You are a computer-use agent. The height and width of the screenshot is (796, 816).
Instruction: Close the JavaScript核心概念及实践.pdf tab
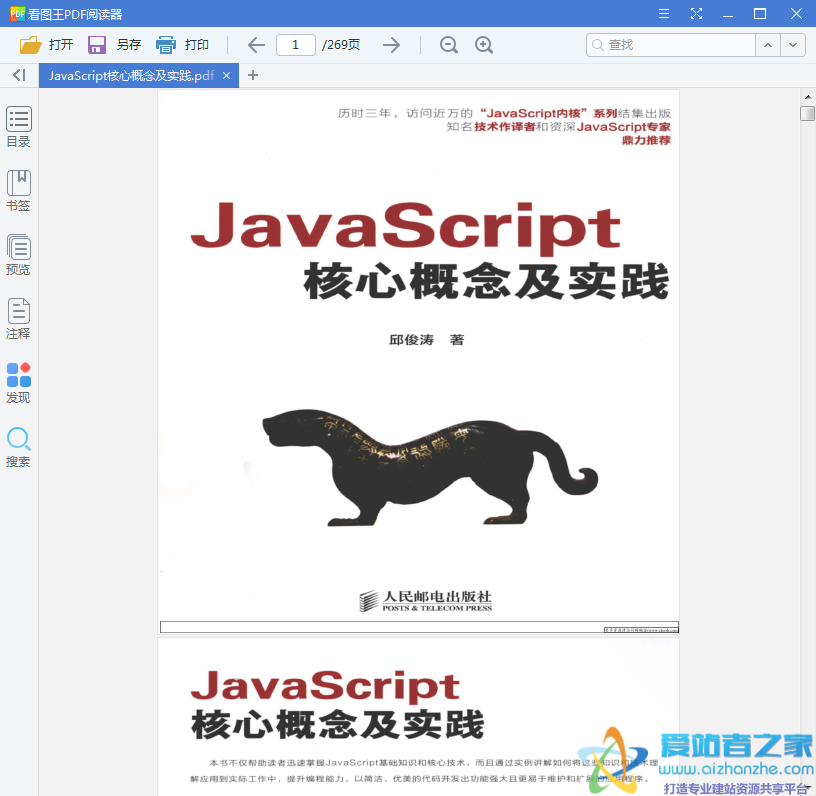pyautogui.click(x=226, y=75)
